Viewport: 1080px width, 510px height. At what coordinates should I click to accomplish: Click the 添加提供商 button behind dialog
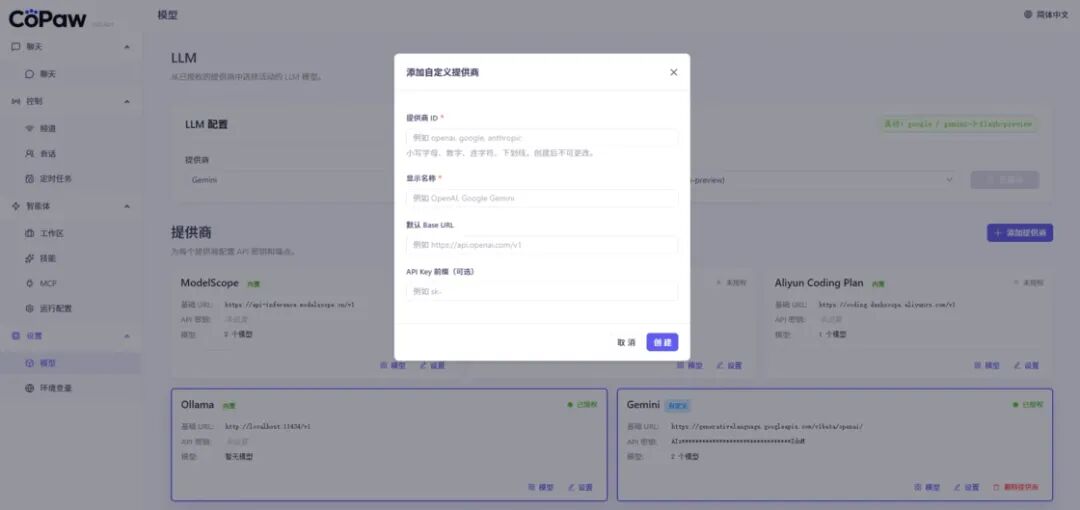point(1019,233)
